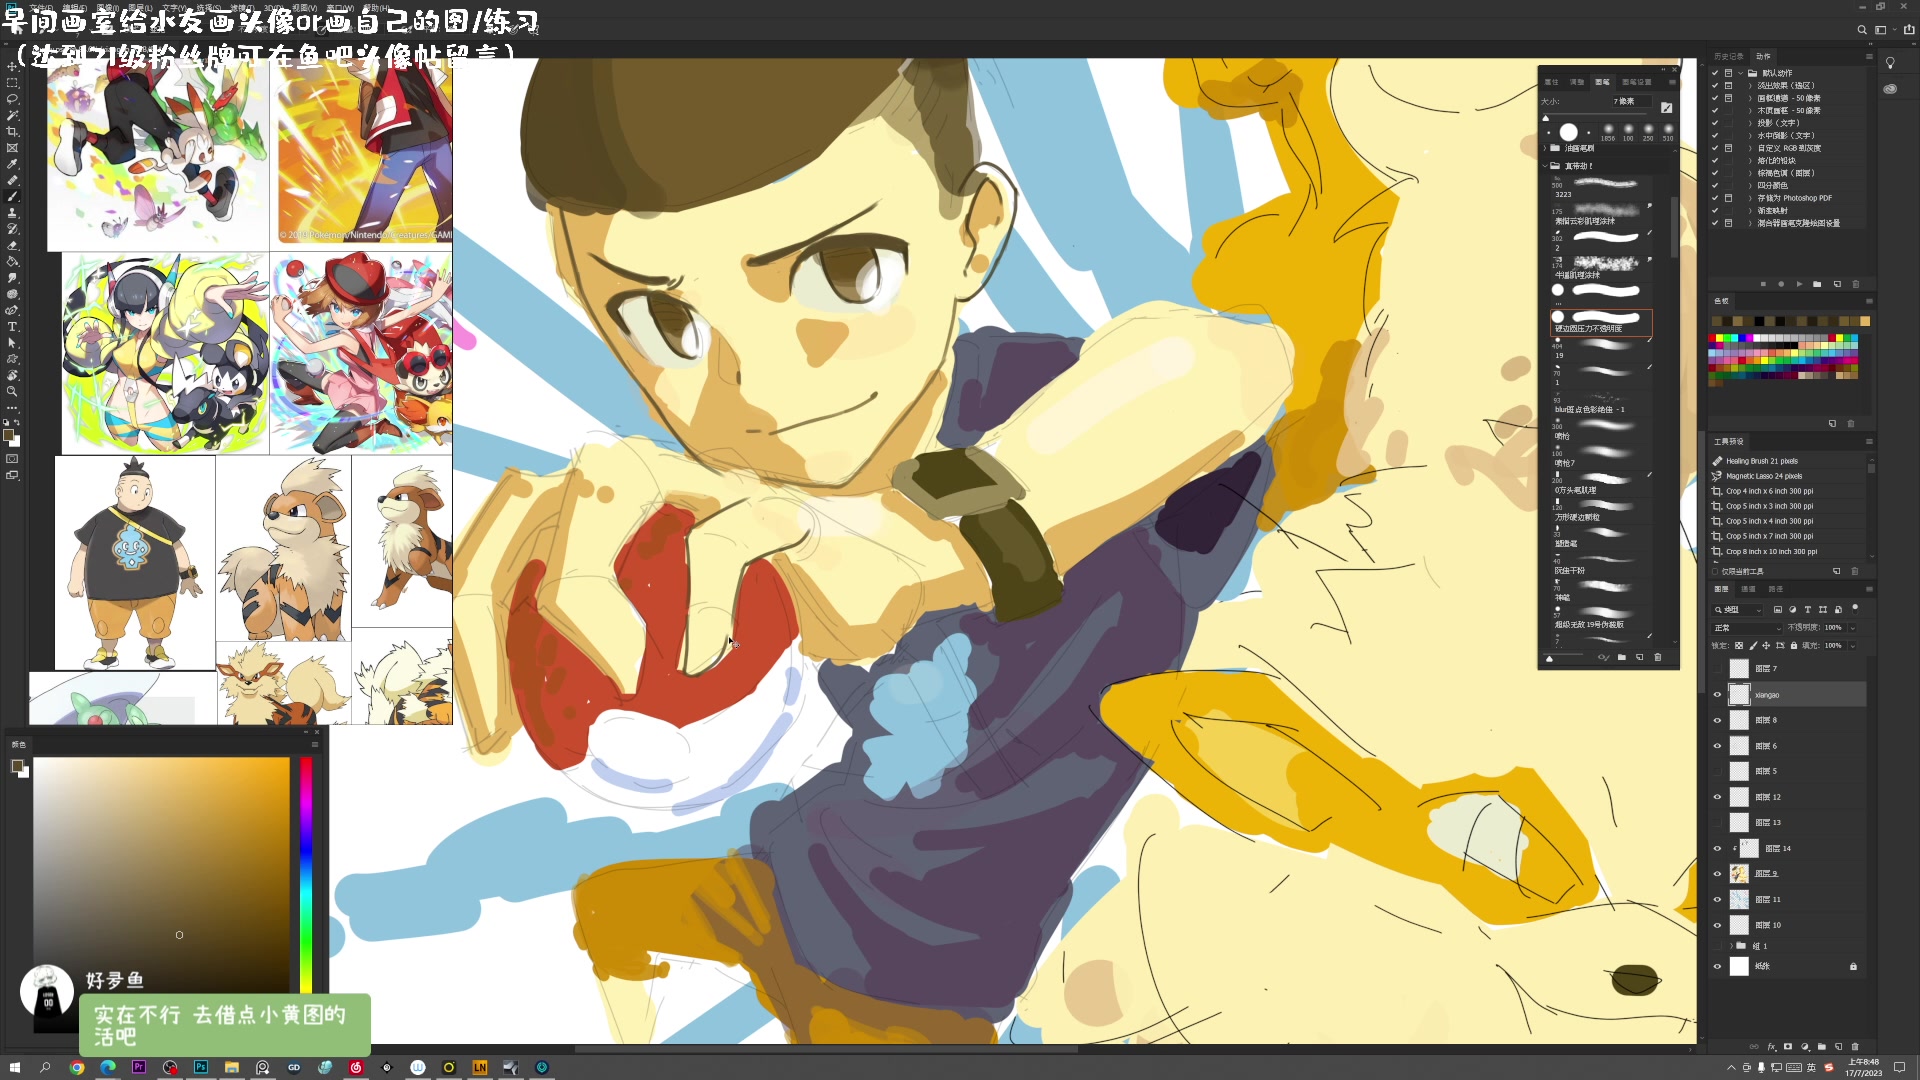This screenshot has height=1080, width=1920.
Task: Select the Lasso tool
Action: 12,99
